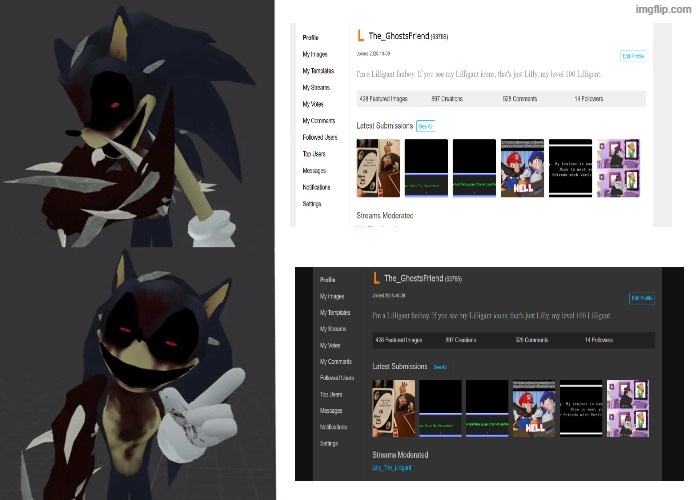This screenshot has width=696, height=500.
Task: Open Settings in the dark-mode sidebar
Action: 329,444
